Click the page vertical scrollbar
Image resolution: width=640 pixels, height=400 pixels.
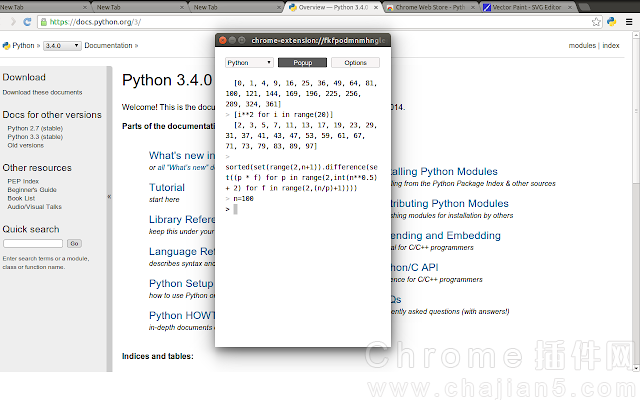pos(636,110)
